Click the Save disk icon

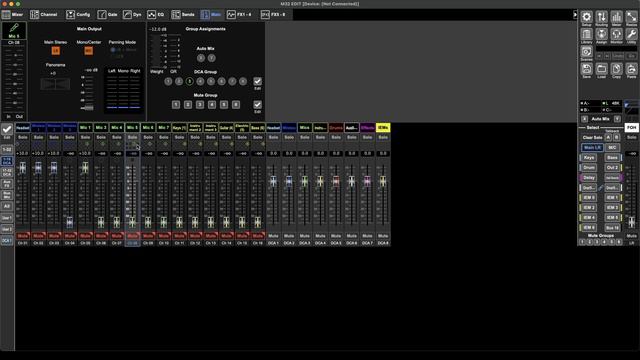[x=587, y=69]
